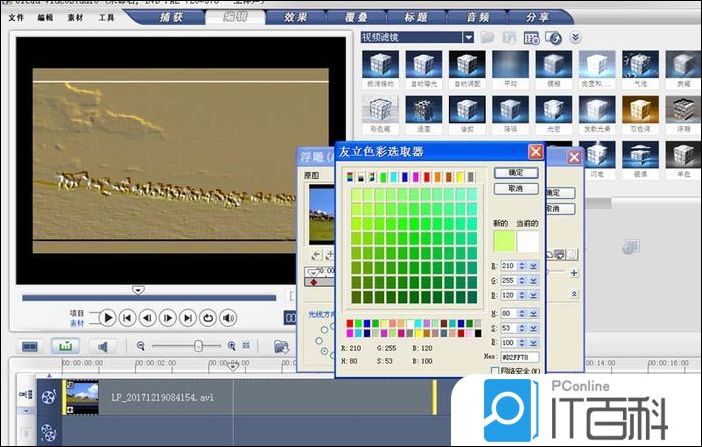The width and height of the screenshot is (702, 447).
Task: Click the zoom in magnifier on the timeline
Action: coord(232,345)
